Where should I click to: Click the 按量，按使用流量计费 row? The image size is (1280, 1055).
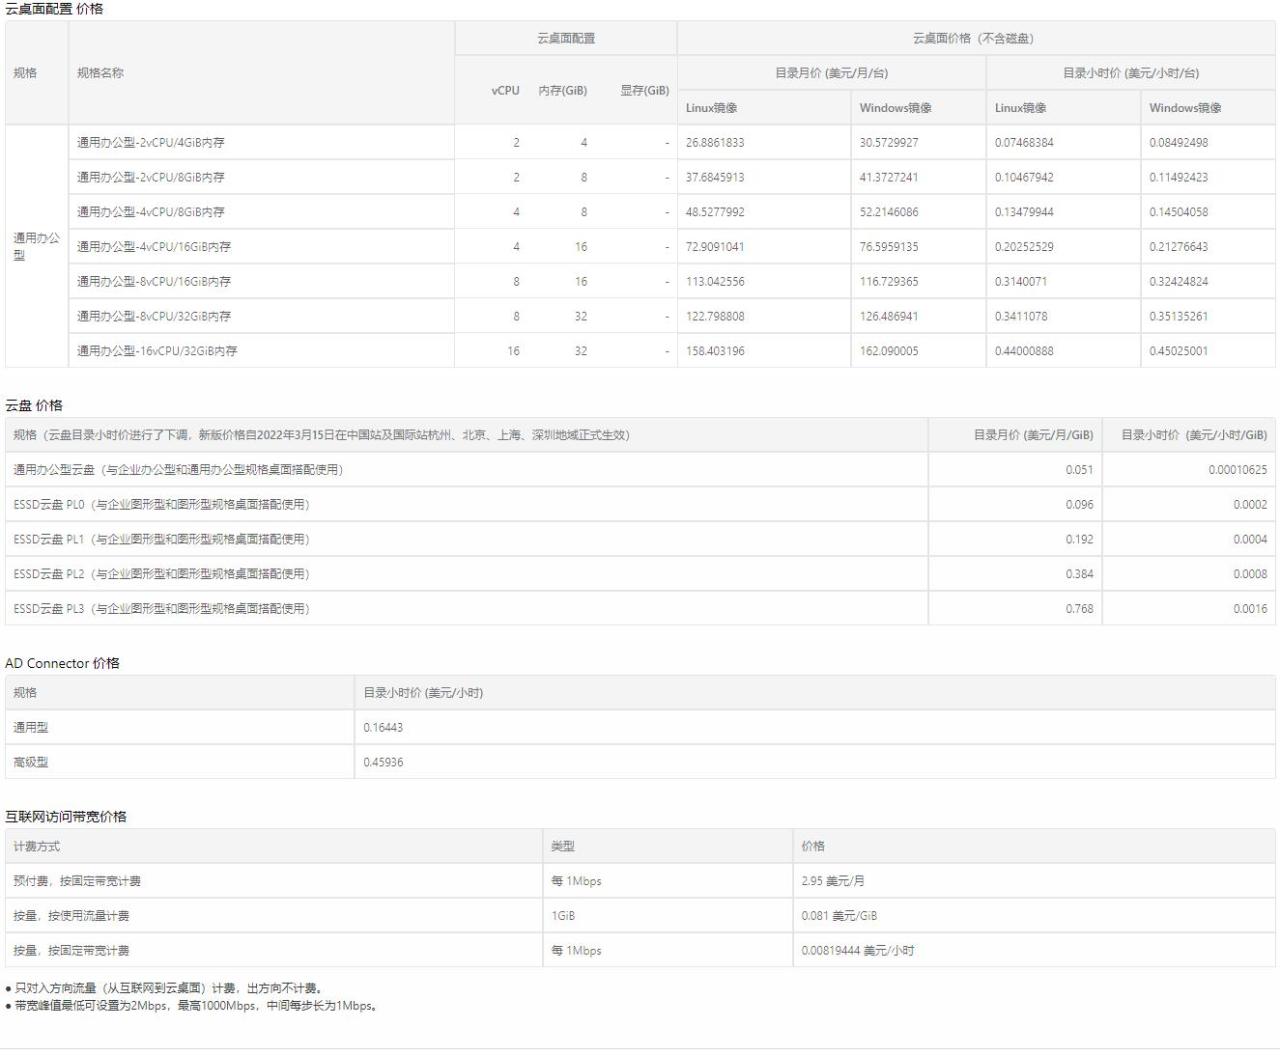(x=640, y=916)
